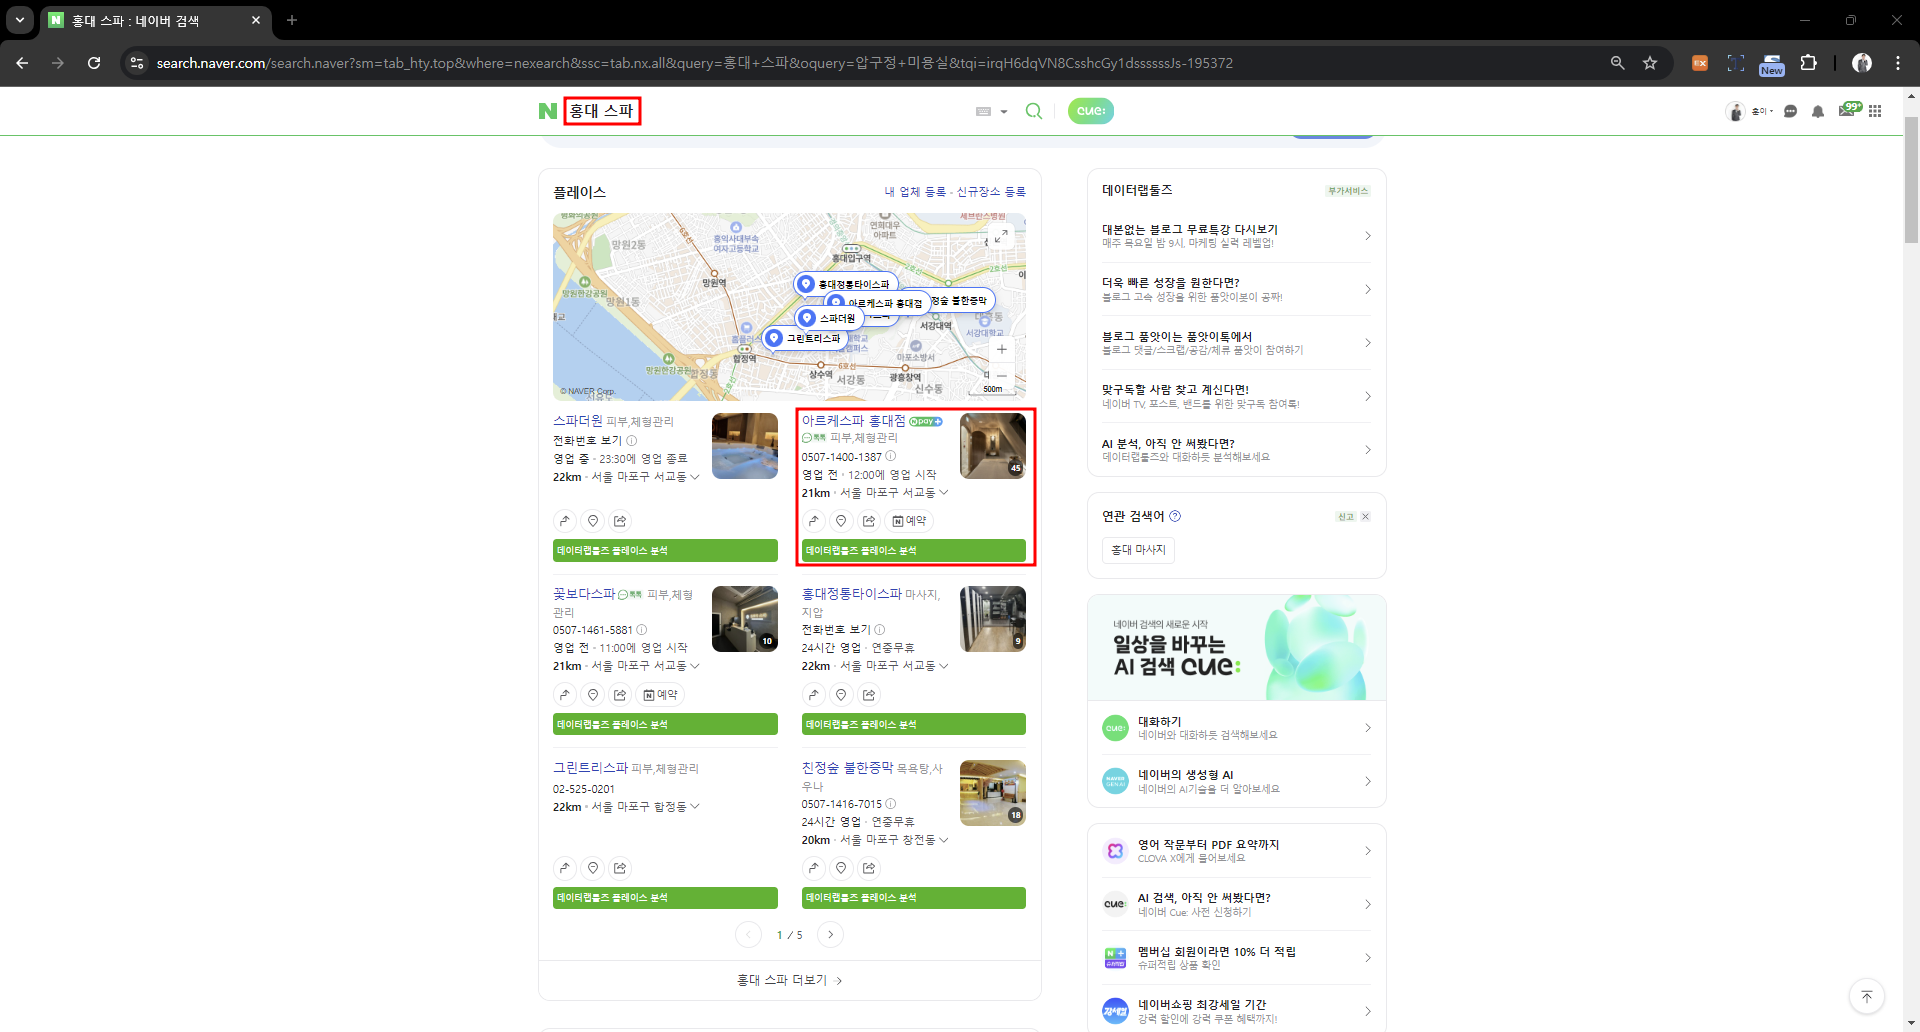The width and height of the screenshot is (1920, 1032).
Task: Click the green Naver N logo
Action: 547,111
